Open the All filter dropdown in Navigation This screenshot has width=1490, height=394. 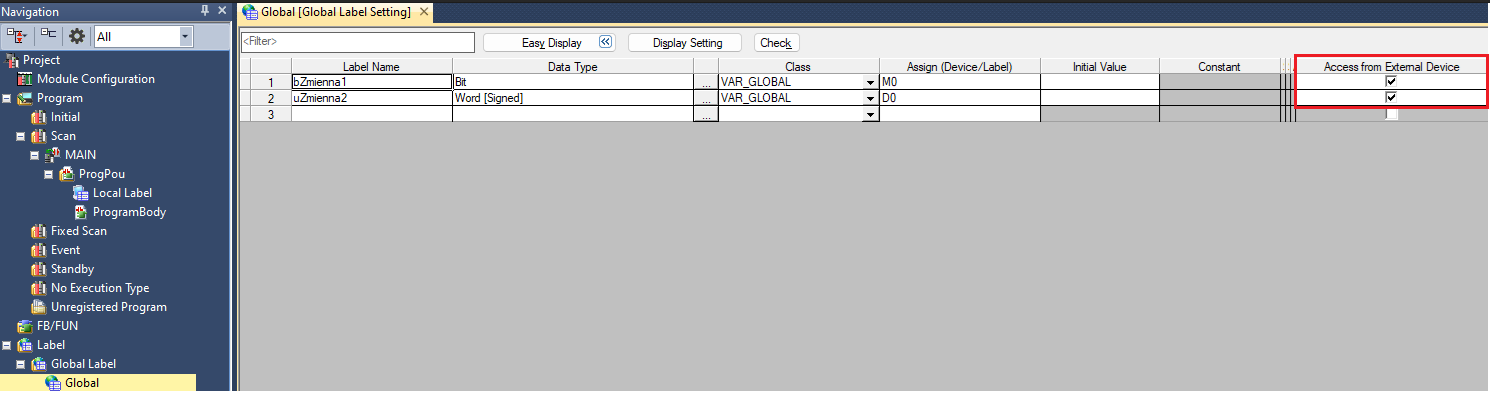point(185,36)
